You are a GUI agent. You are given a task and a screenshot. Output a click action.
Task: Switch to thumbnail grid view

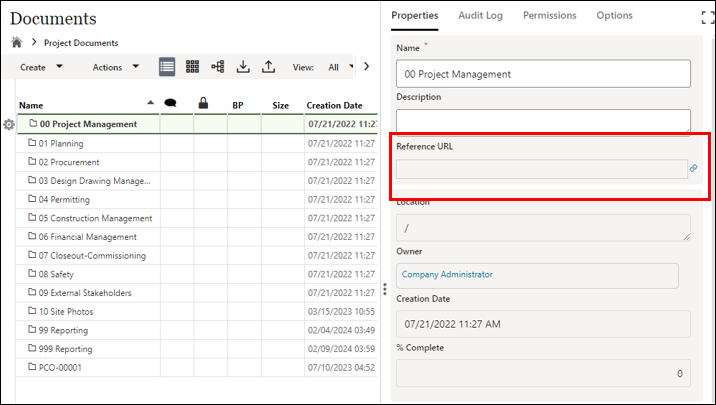[x=192, y=67]
